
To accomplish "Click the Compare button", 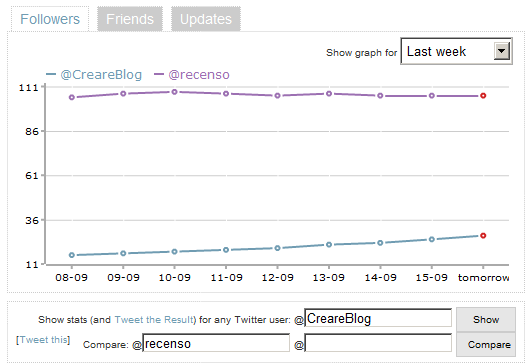I will coord(486,345).
